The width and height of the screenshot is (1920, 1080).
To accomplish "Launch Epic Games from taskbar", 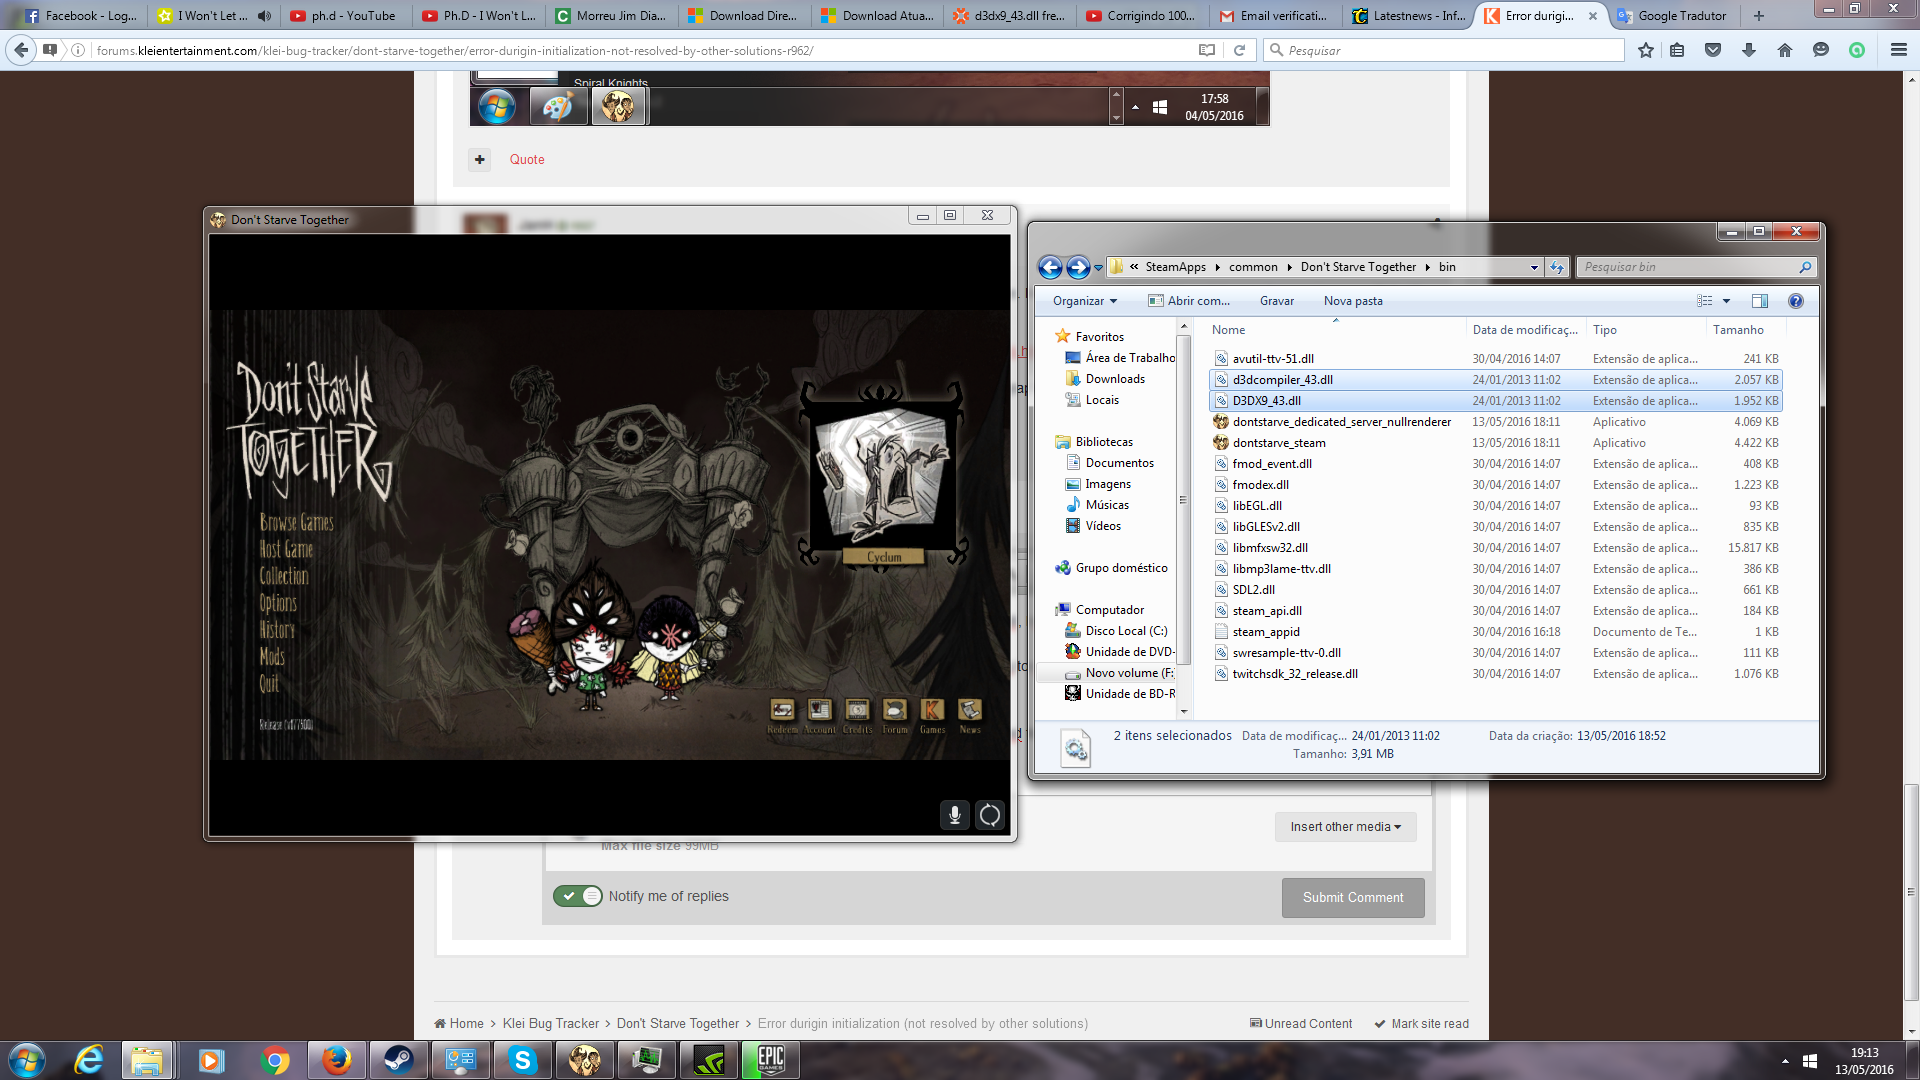I will (x=770, y=1060).
